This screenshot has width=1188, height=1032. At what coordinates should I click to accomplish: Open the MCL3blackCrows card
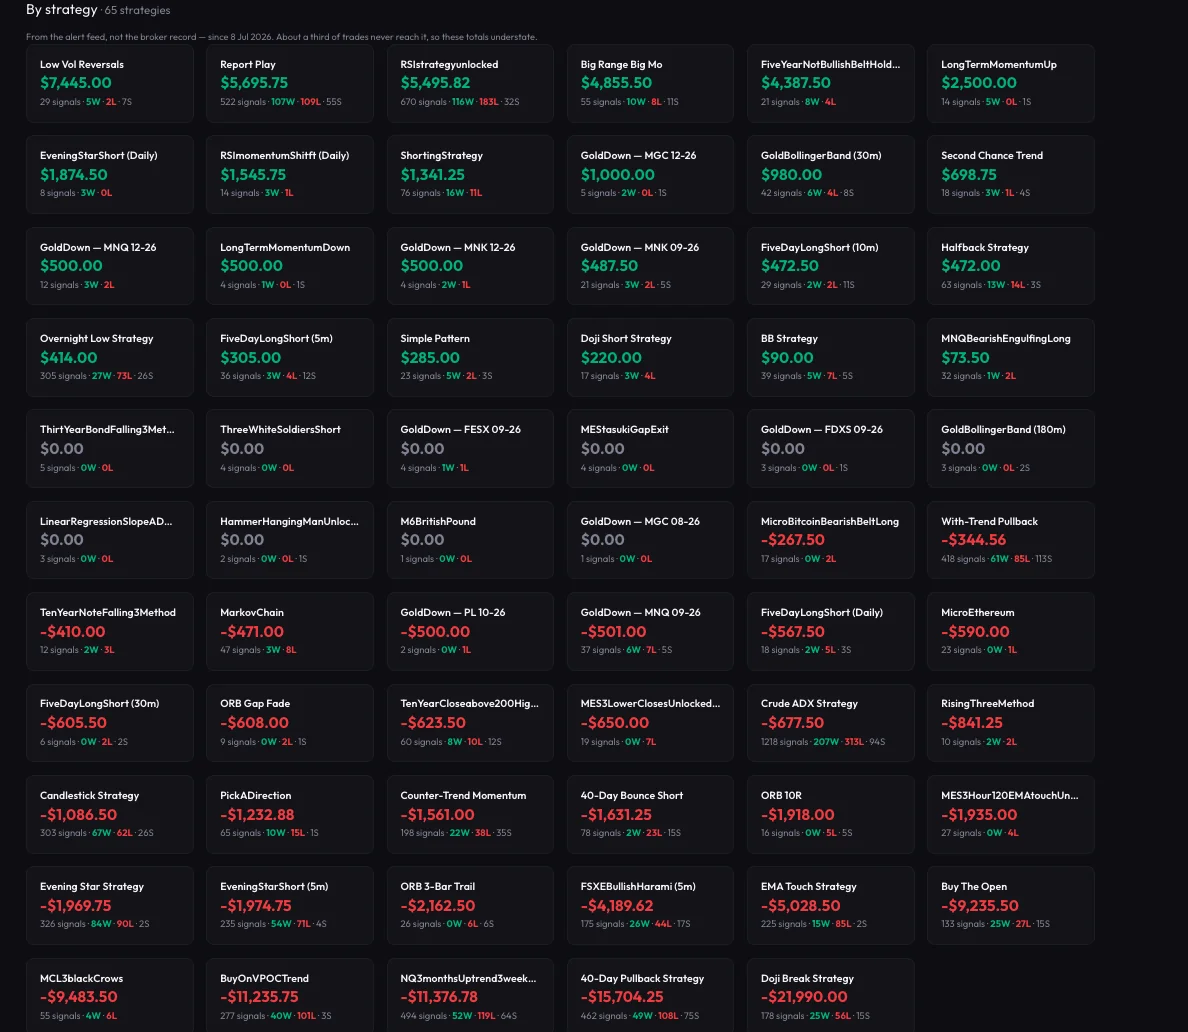[110, 996]
